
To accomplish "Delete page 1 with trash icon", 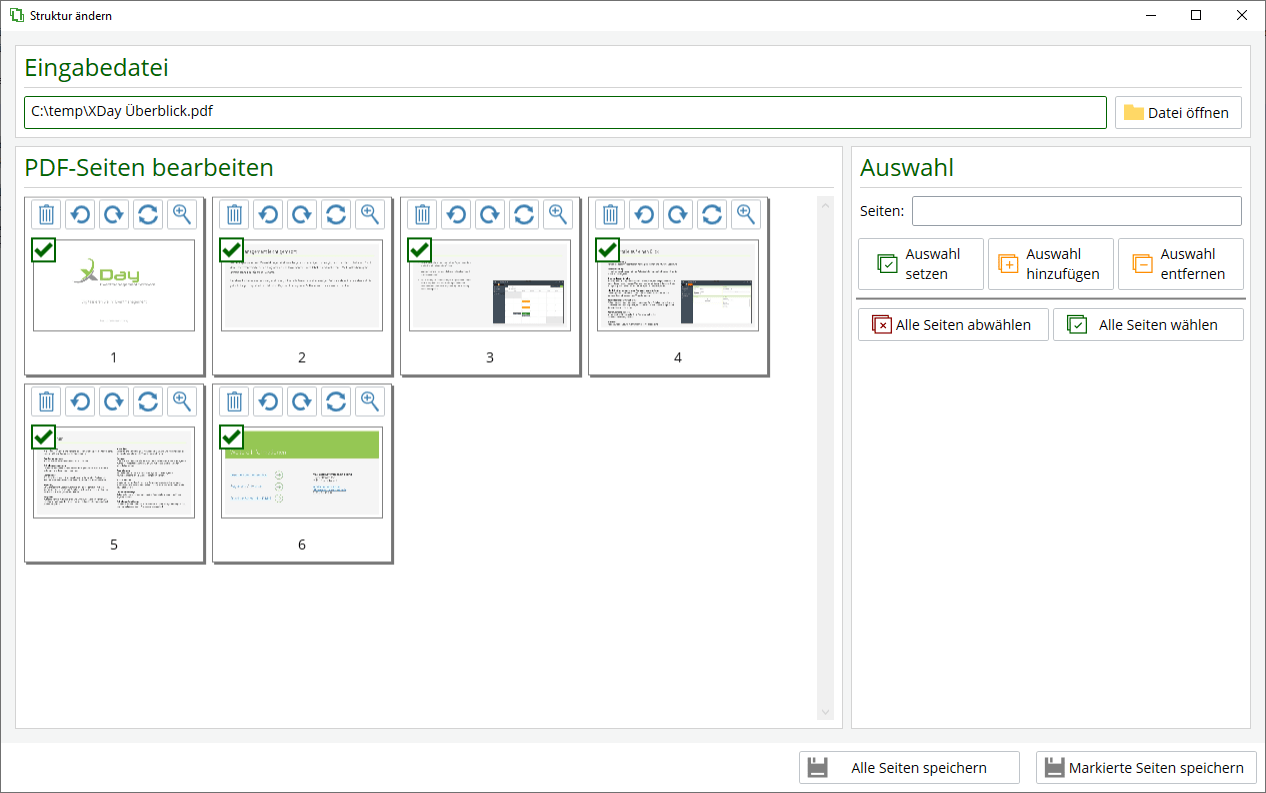I will [46, 214].
